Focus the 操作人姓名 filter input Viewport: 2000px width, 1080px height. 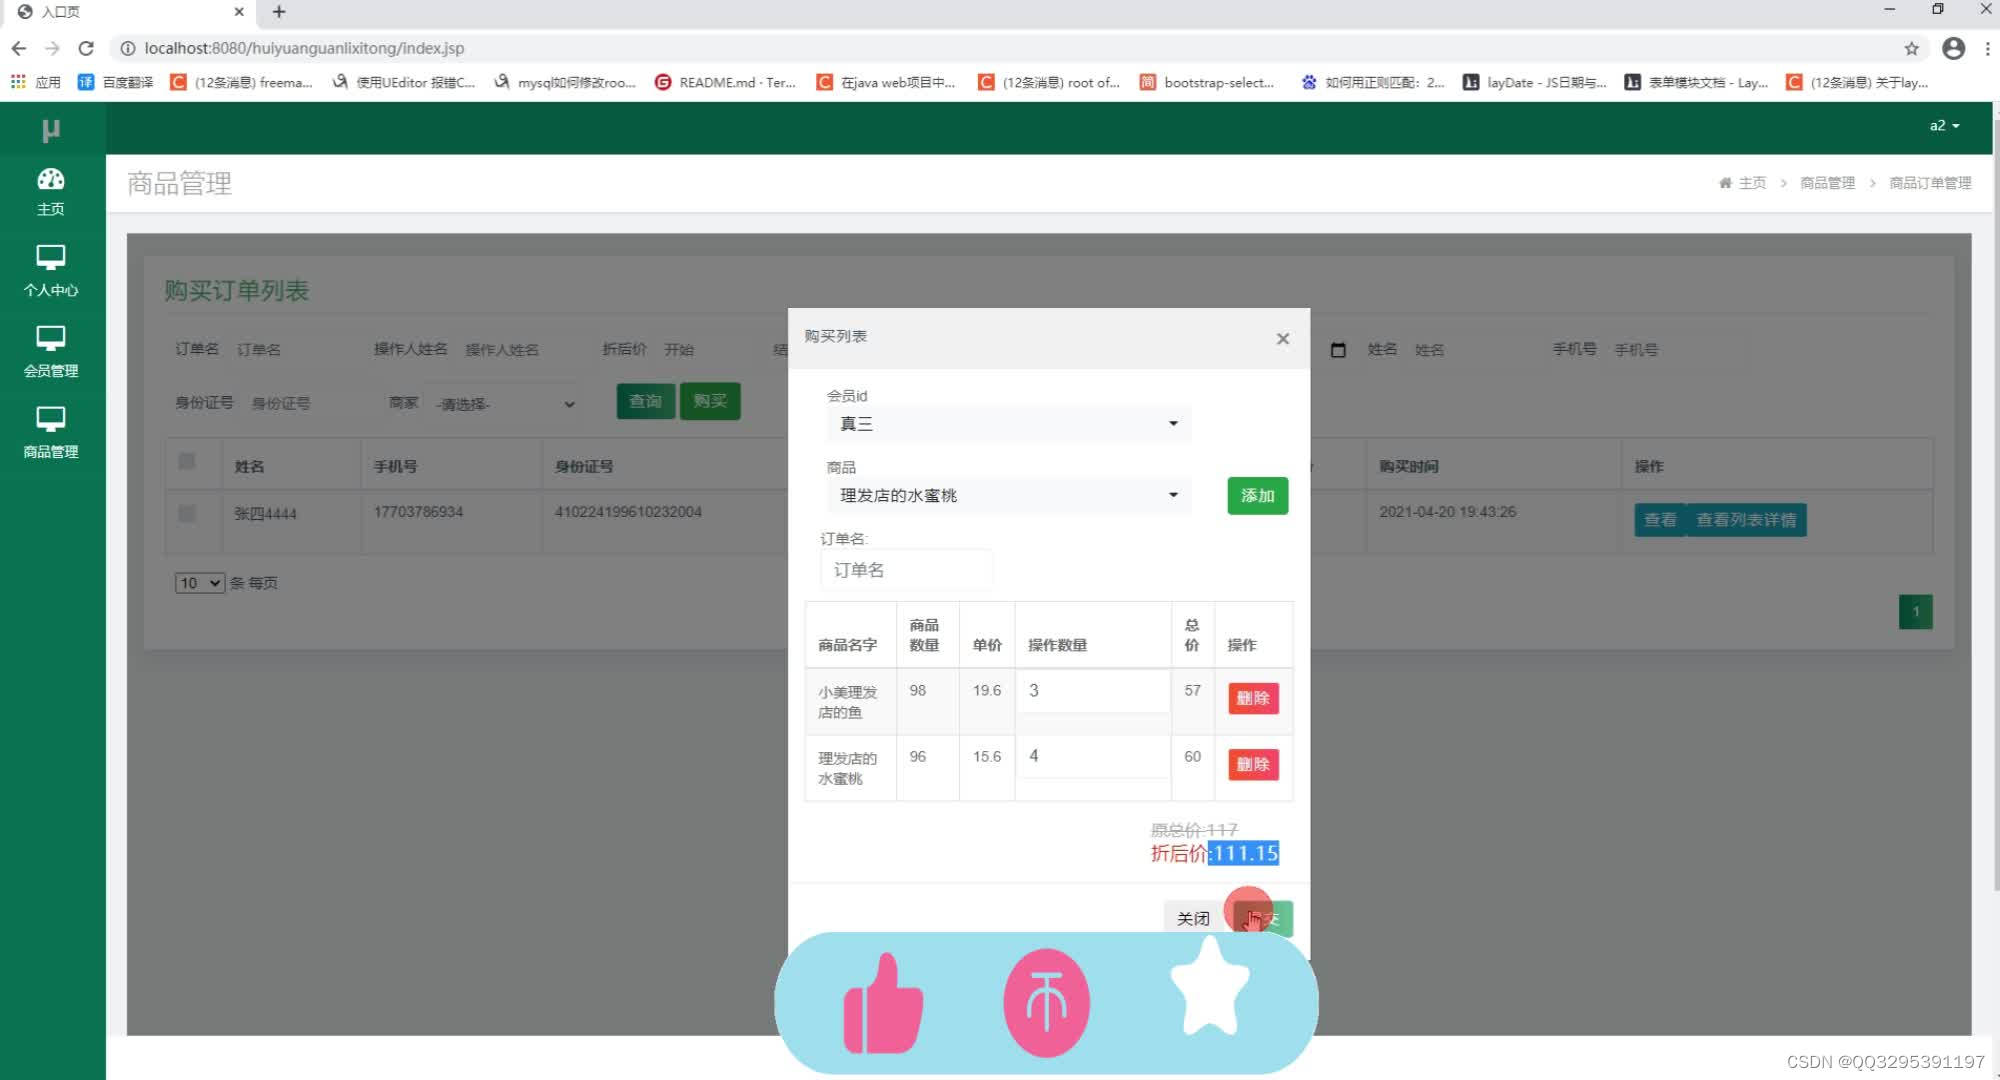(520, 350)
